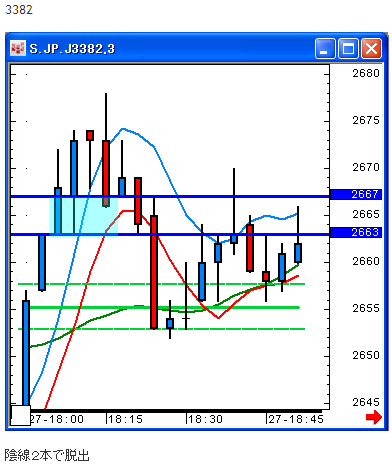Click the 2670 price axis label
Image resolution: width=392 pixels, height=469 pixels.
[x=366, y=167]
